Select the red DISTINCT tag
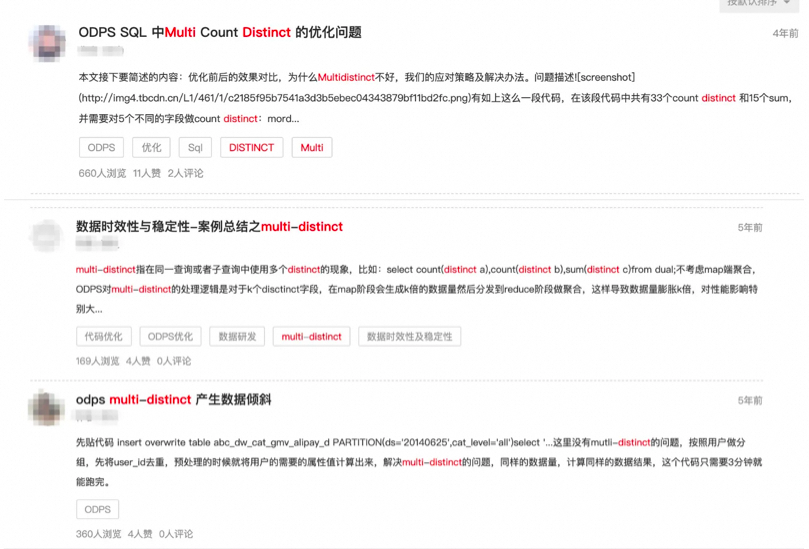 pos(251,148)
